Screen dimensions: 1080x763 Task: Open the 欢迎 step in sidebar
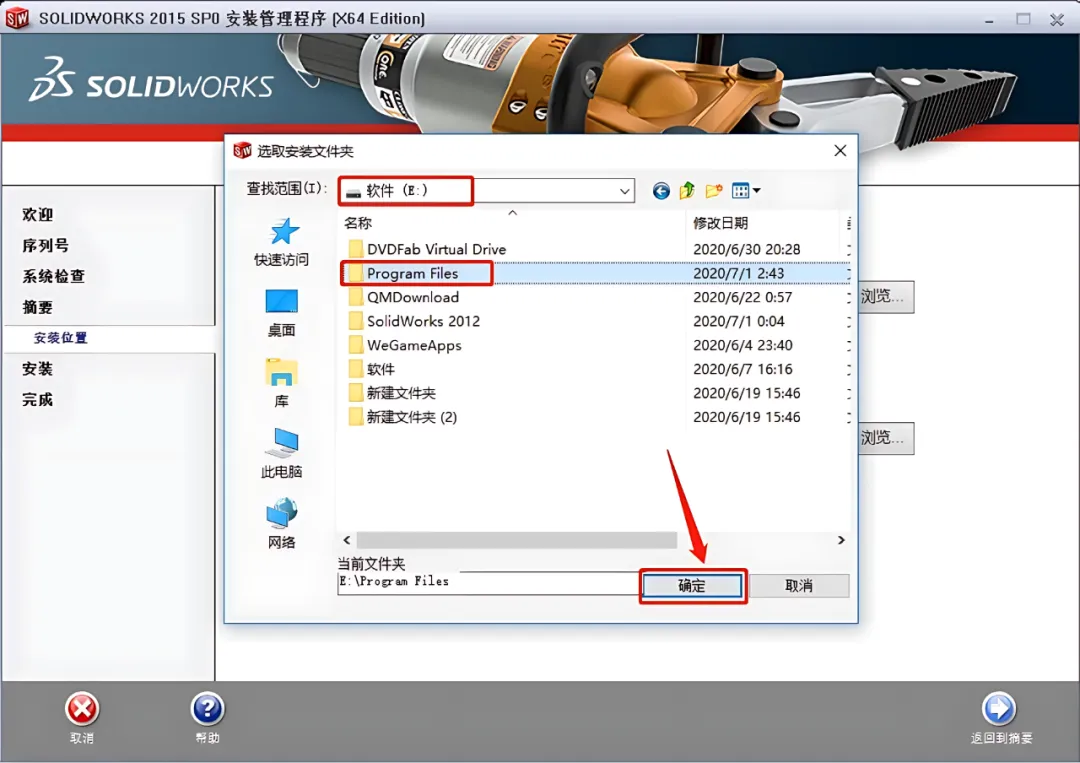[38, 215]
